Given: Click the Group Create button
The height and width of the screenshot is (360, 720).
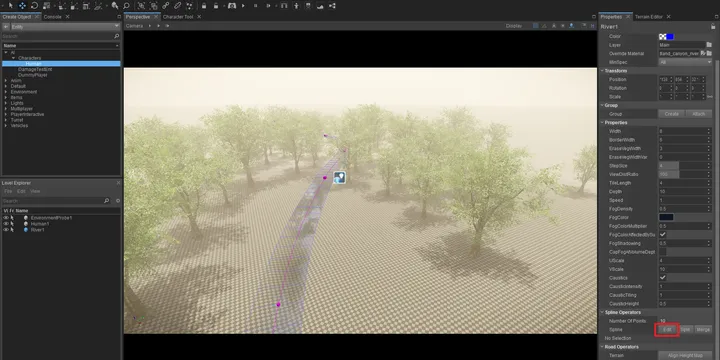Looking at the screenshot, I should tap(671, 114).
